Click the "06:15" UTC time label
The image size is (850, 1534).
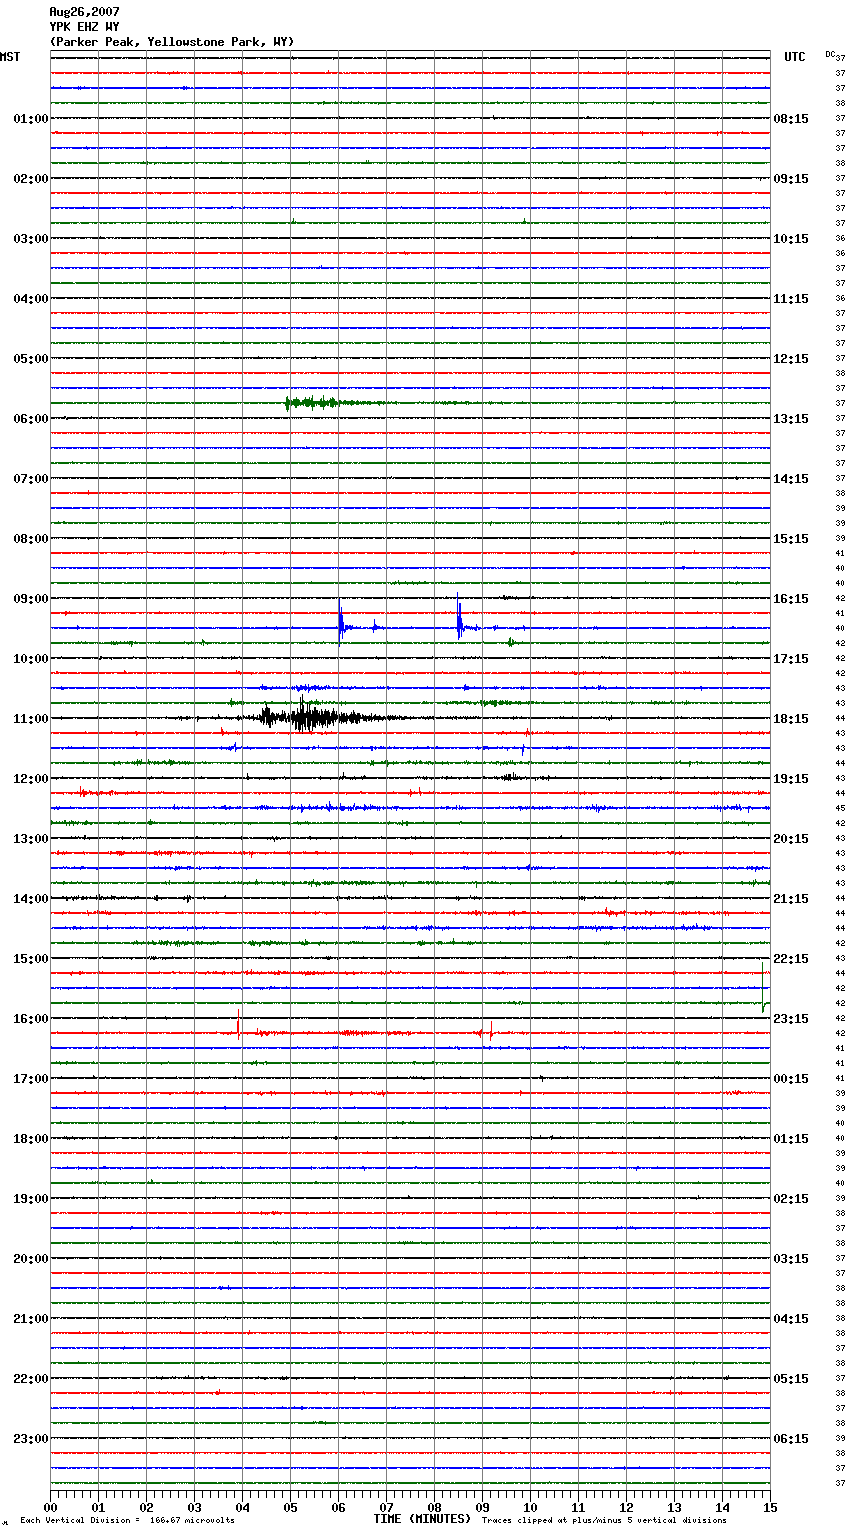791,1439
